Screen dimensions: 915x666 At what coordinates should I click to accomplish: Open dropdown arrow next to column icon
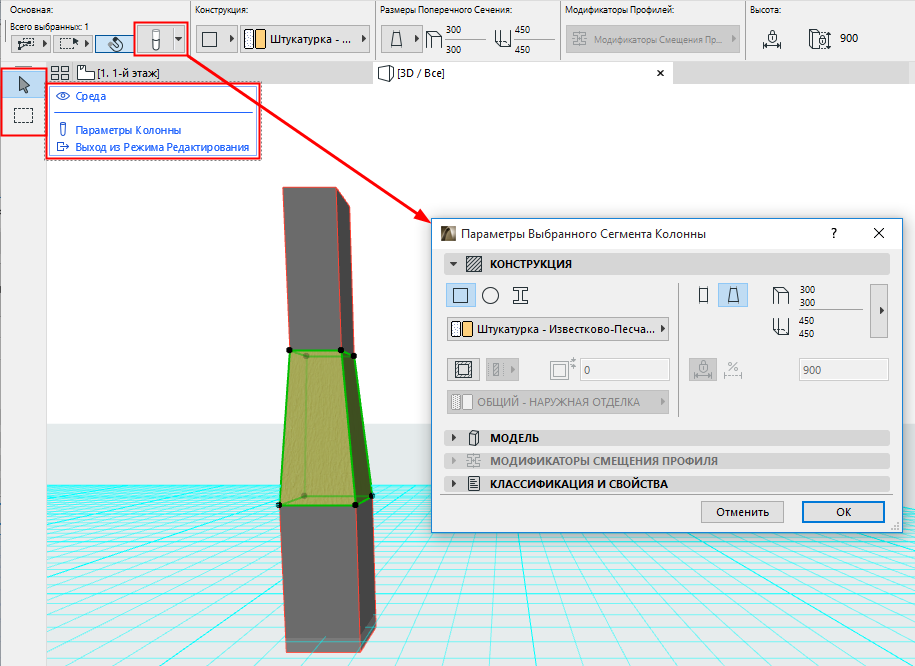pyautogui.click(x=179, y=40)
